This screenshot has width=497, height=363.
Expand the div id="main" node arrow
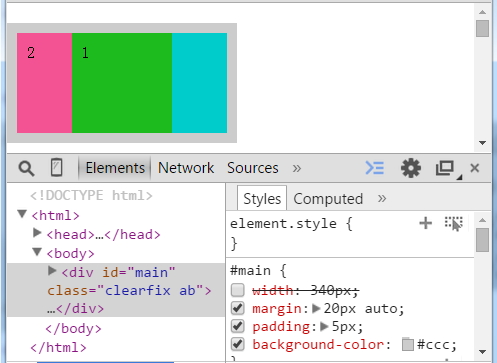52,271
